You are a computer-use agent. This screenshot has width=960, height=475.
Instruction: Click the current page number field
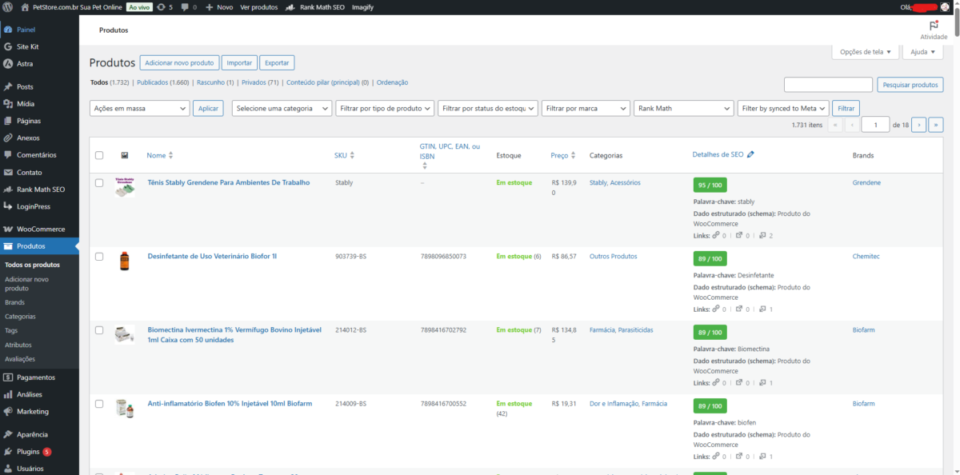[x=876, y=125]
